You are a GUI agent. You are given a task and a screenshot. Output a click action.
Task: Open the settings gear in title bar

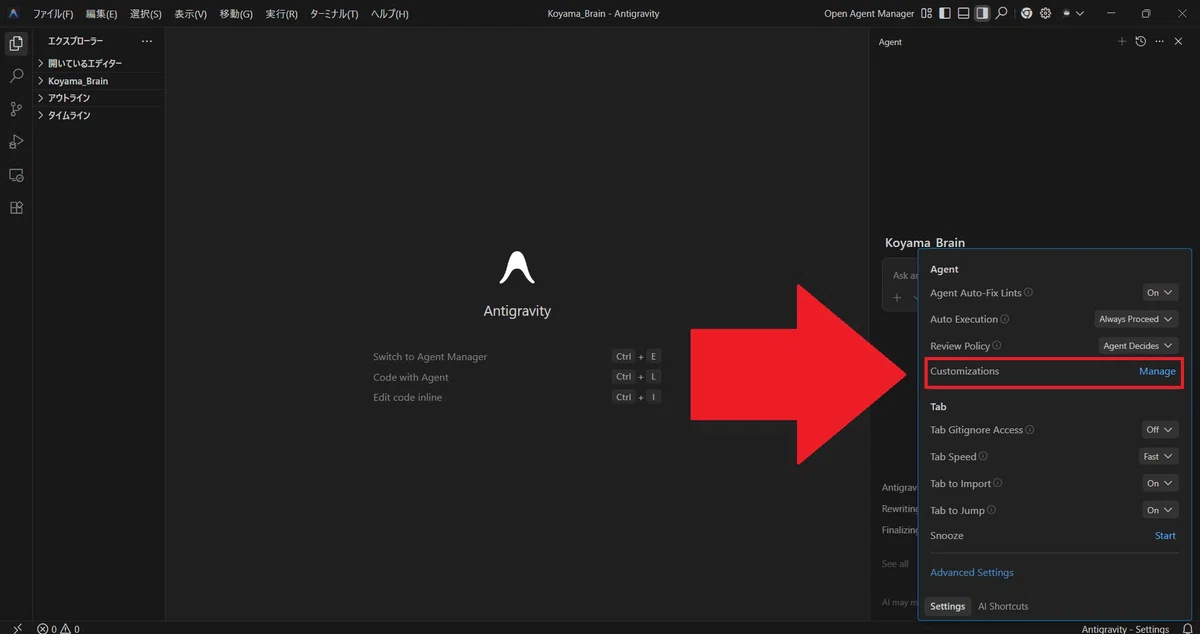click(x=1045, y=14)
